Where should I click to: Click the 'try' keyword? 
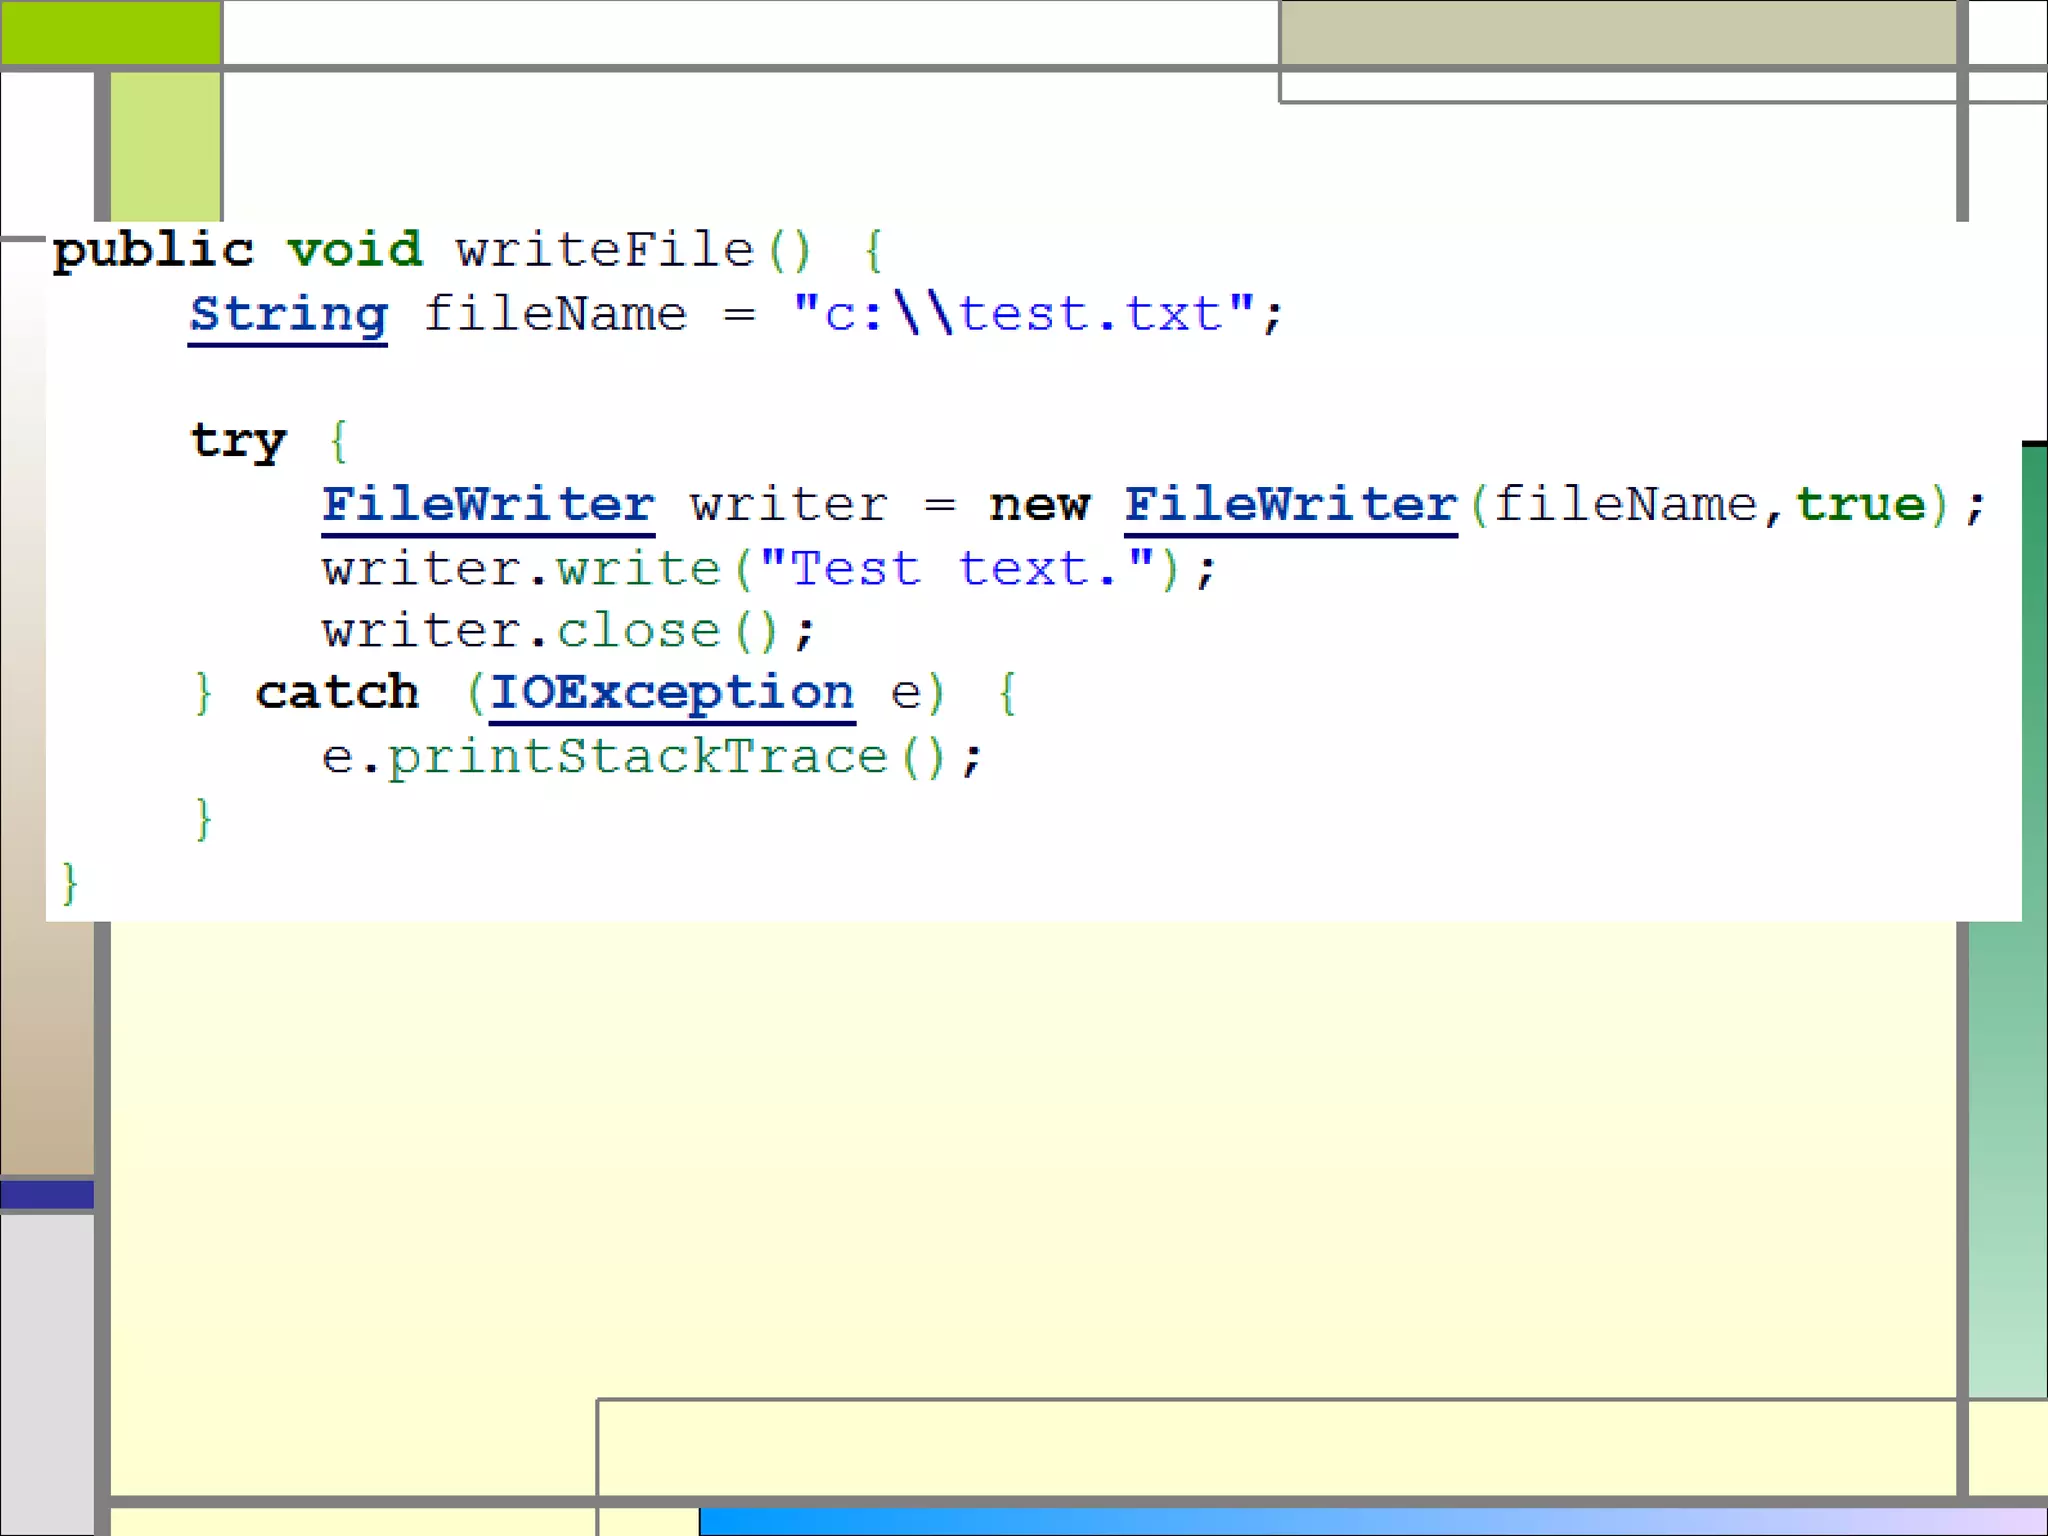pyautogui.click(x=238, y=441)
